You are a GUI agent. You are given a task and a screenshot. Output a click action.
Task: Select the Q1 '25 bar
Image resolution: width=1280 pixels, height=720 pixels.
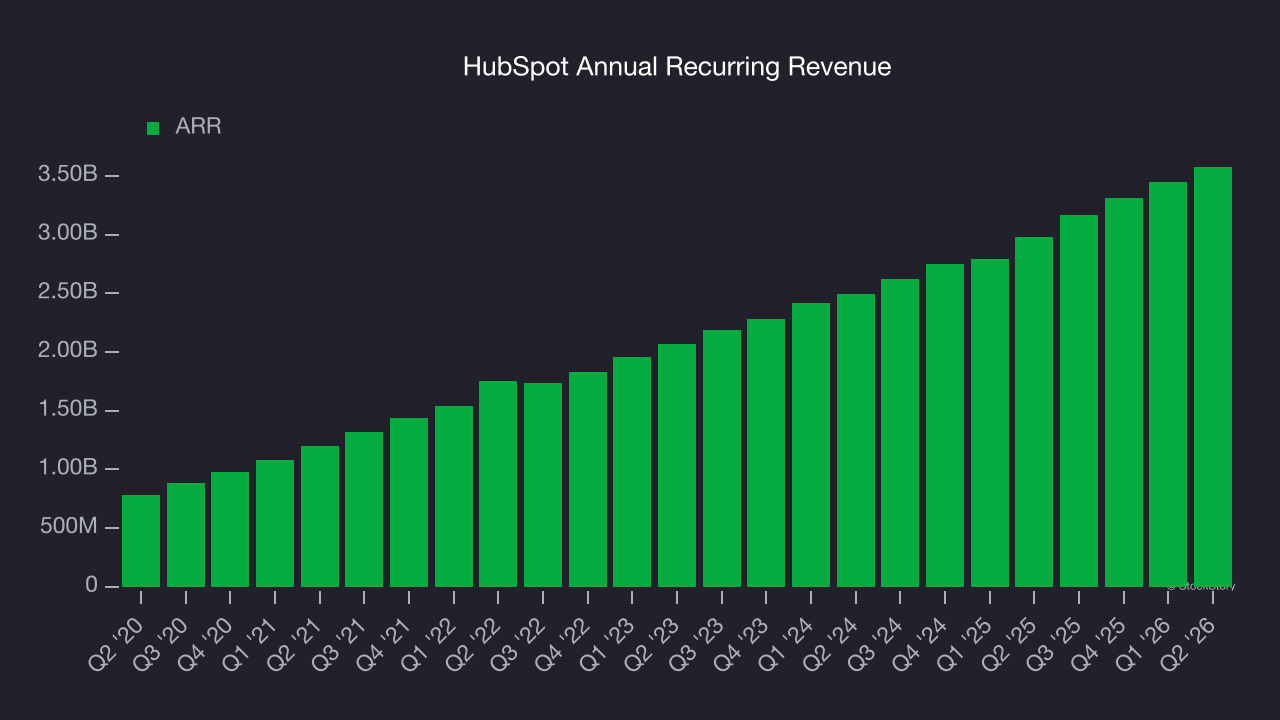tap(990, 423)
